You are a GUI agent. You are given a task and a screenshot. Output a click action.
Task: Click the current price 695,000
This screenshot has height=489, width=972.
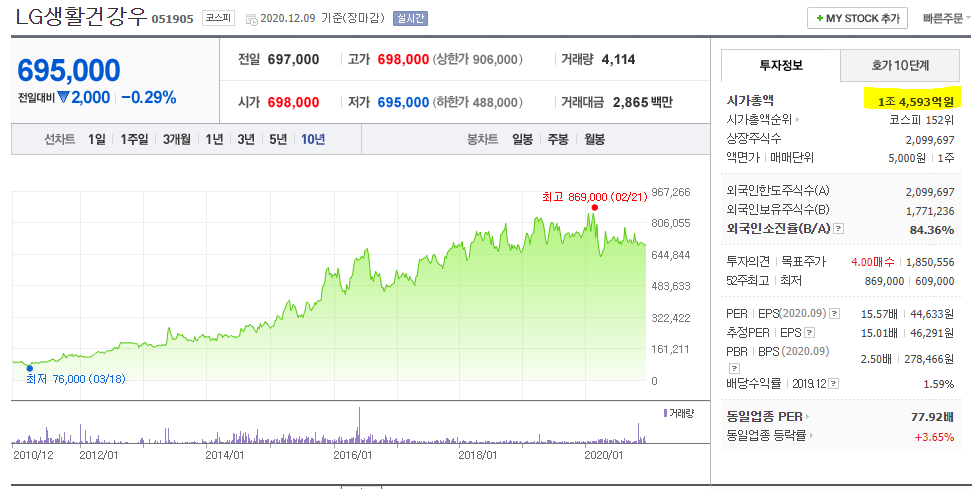pos(69,71)
